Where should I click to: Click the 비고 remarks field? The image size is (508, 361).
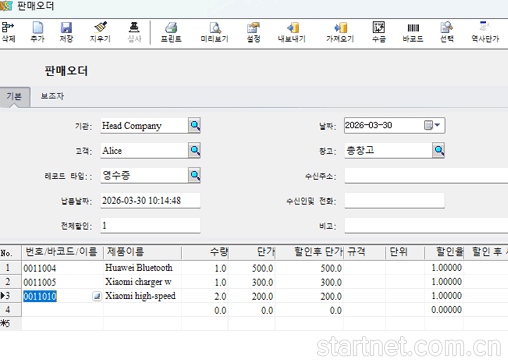click(x=426, y=226)
